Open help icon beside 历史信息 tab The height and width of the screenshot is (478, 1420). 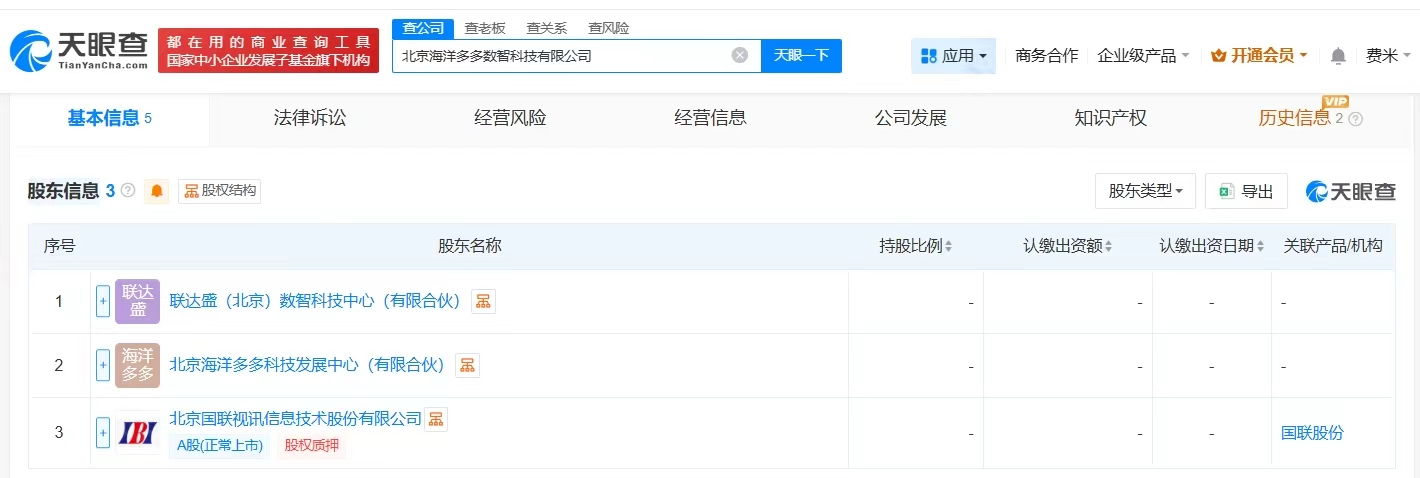click(x=1356, y=119)
